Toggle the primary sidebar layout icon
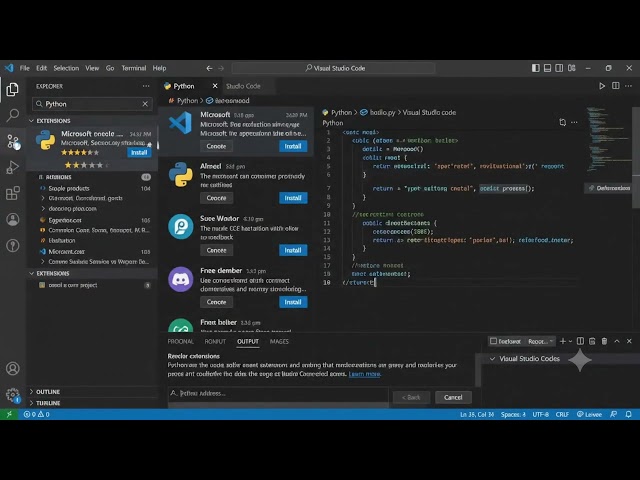640x480 pixels. click(x=536, y=68)
